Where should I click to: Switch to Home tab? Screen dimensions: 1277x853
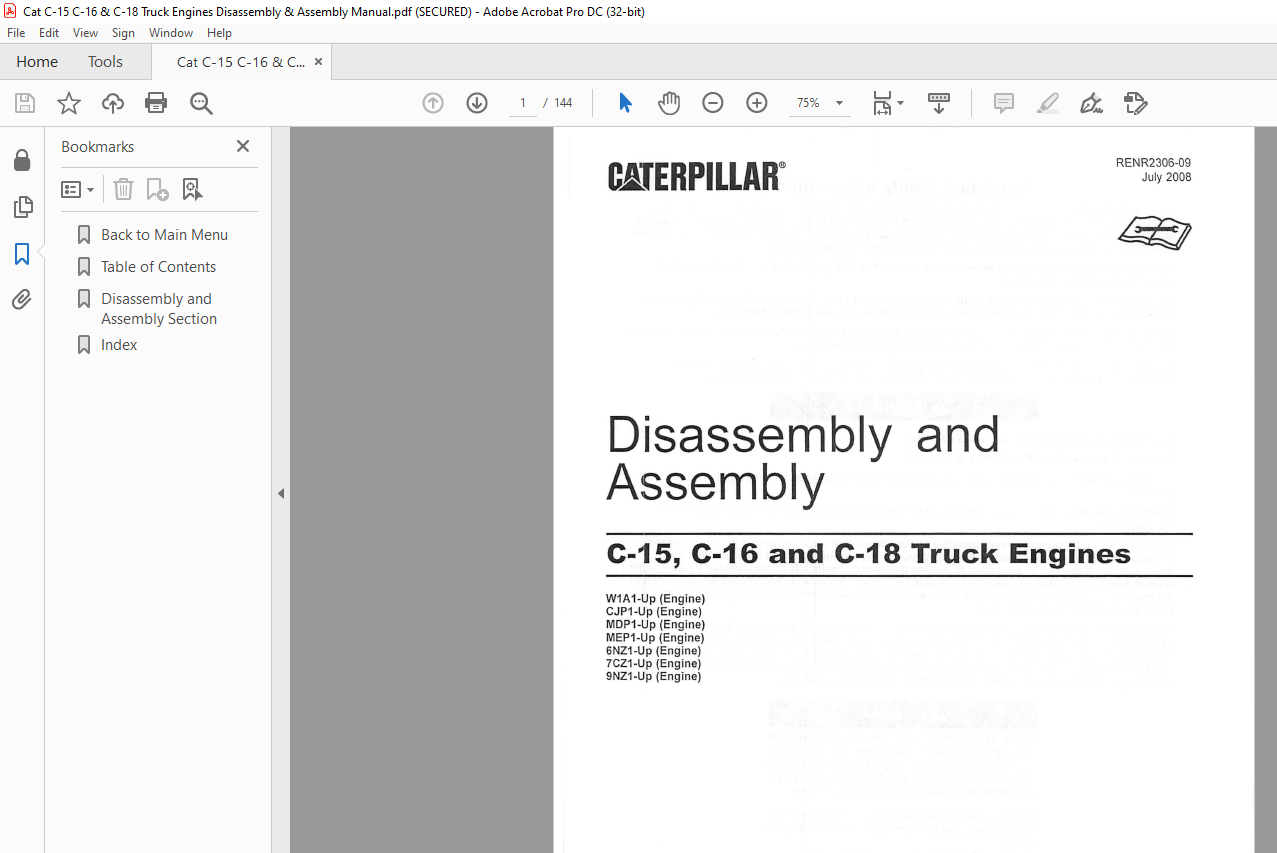click(x=37, y=62)
